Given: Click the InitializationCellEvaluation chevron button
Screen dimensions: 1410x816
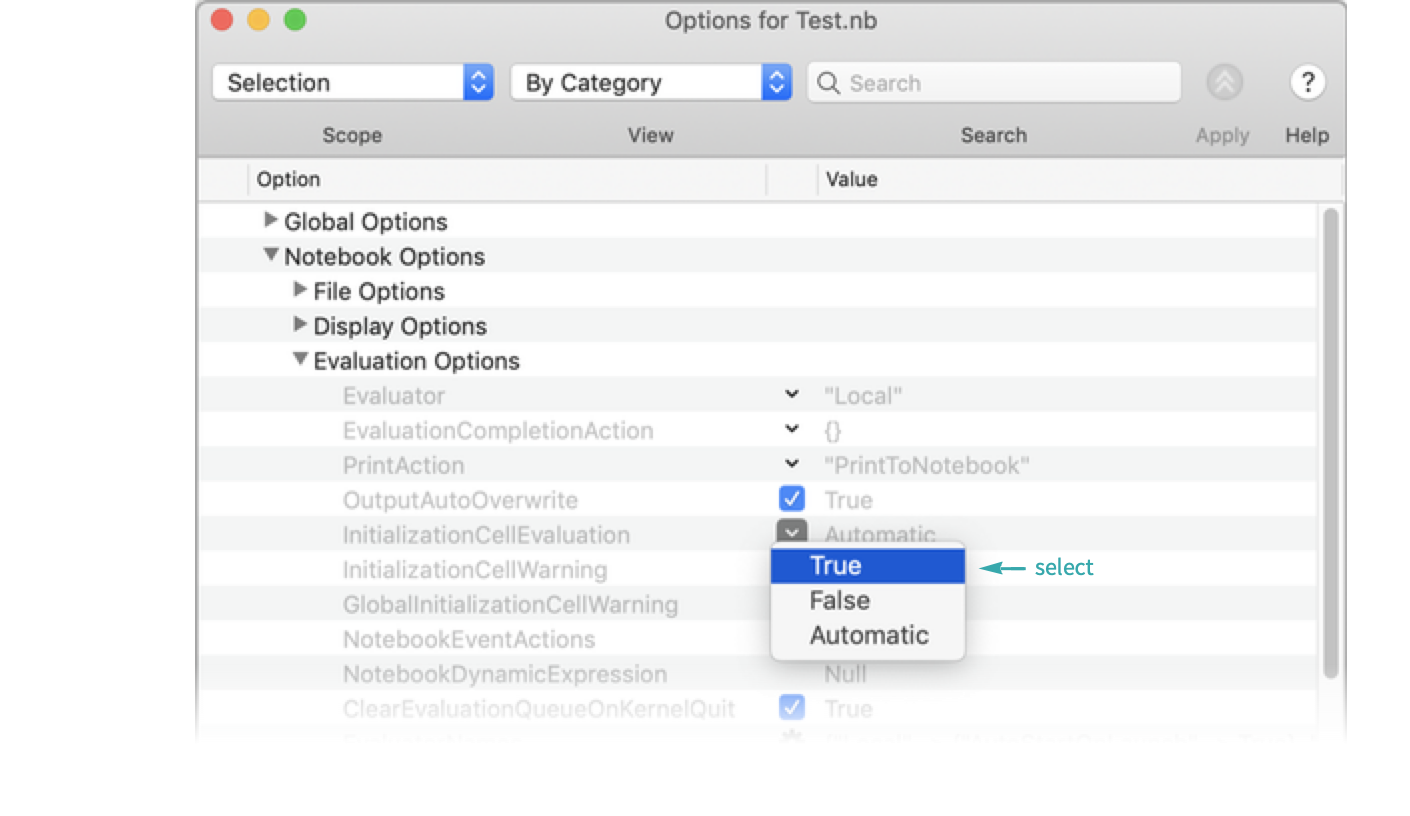Looking at the screenshot, I should tap(791, 533).
